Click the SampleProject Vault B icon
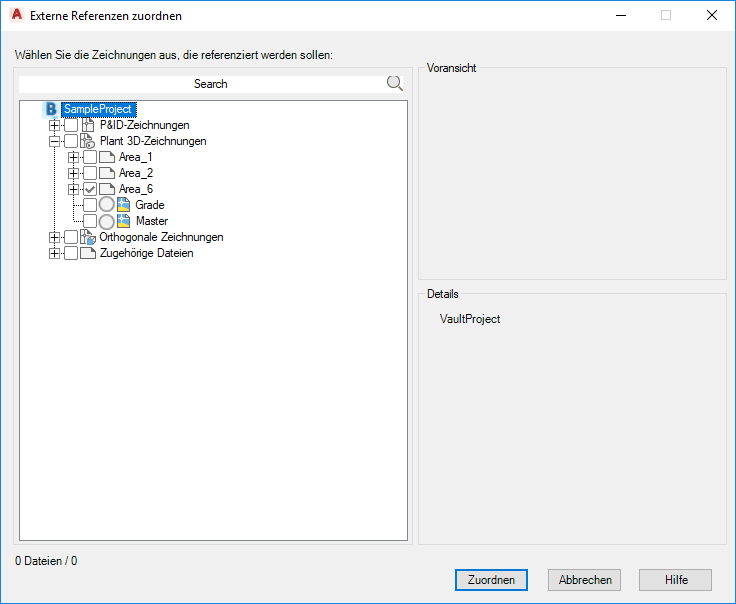 [x=51, y=109]
